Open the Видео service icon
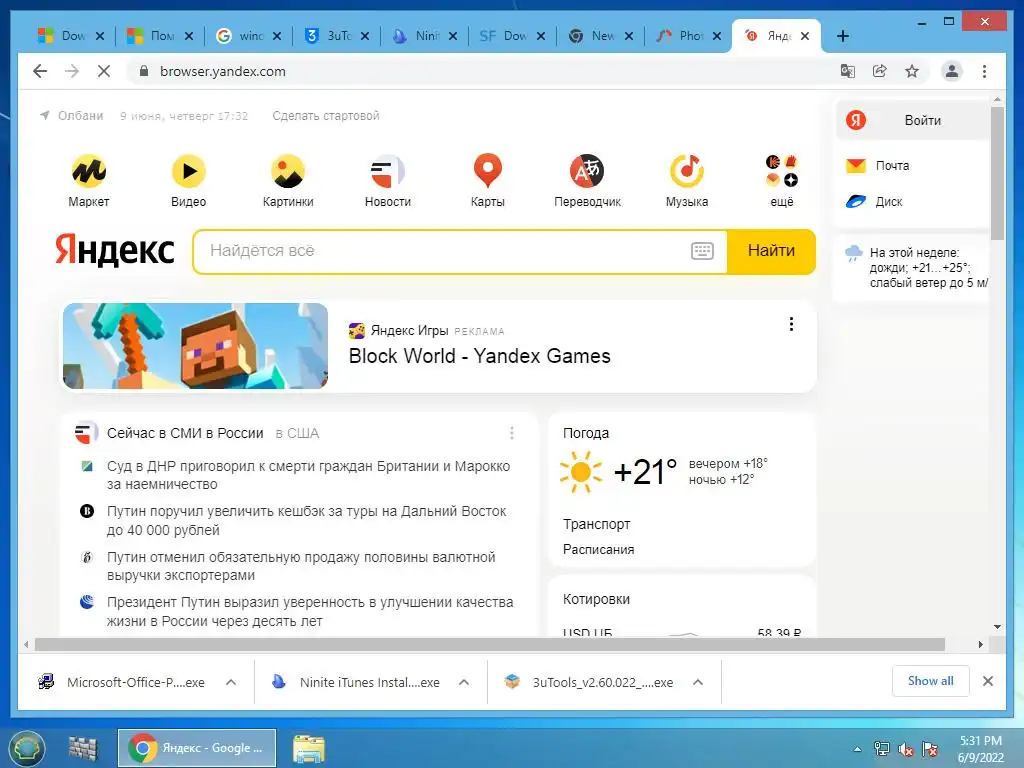This screenshot has height=768, width=1024. click(x=189, y=171)
